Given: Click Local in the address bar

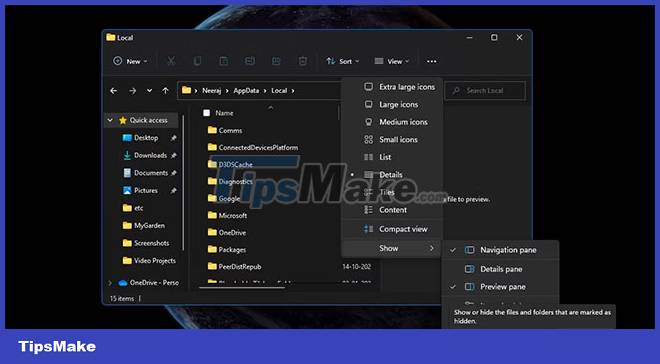Looking at the screenshot, I should pos(279,91).
